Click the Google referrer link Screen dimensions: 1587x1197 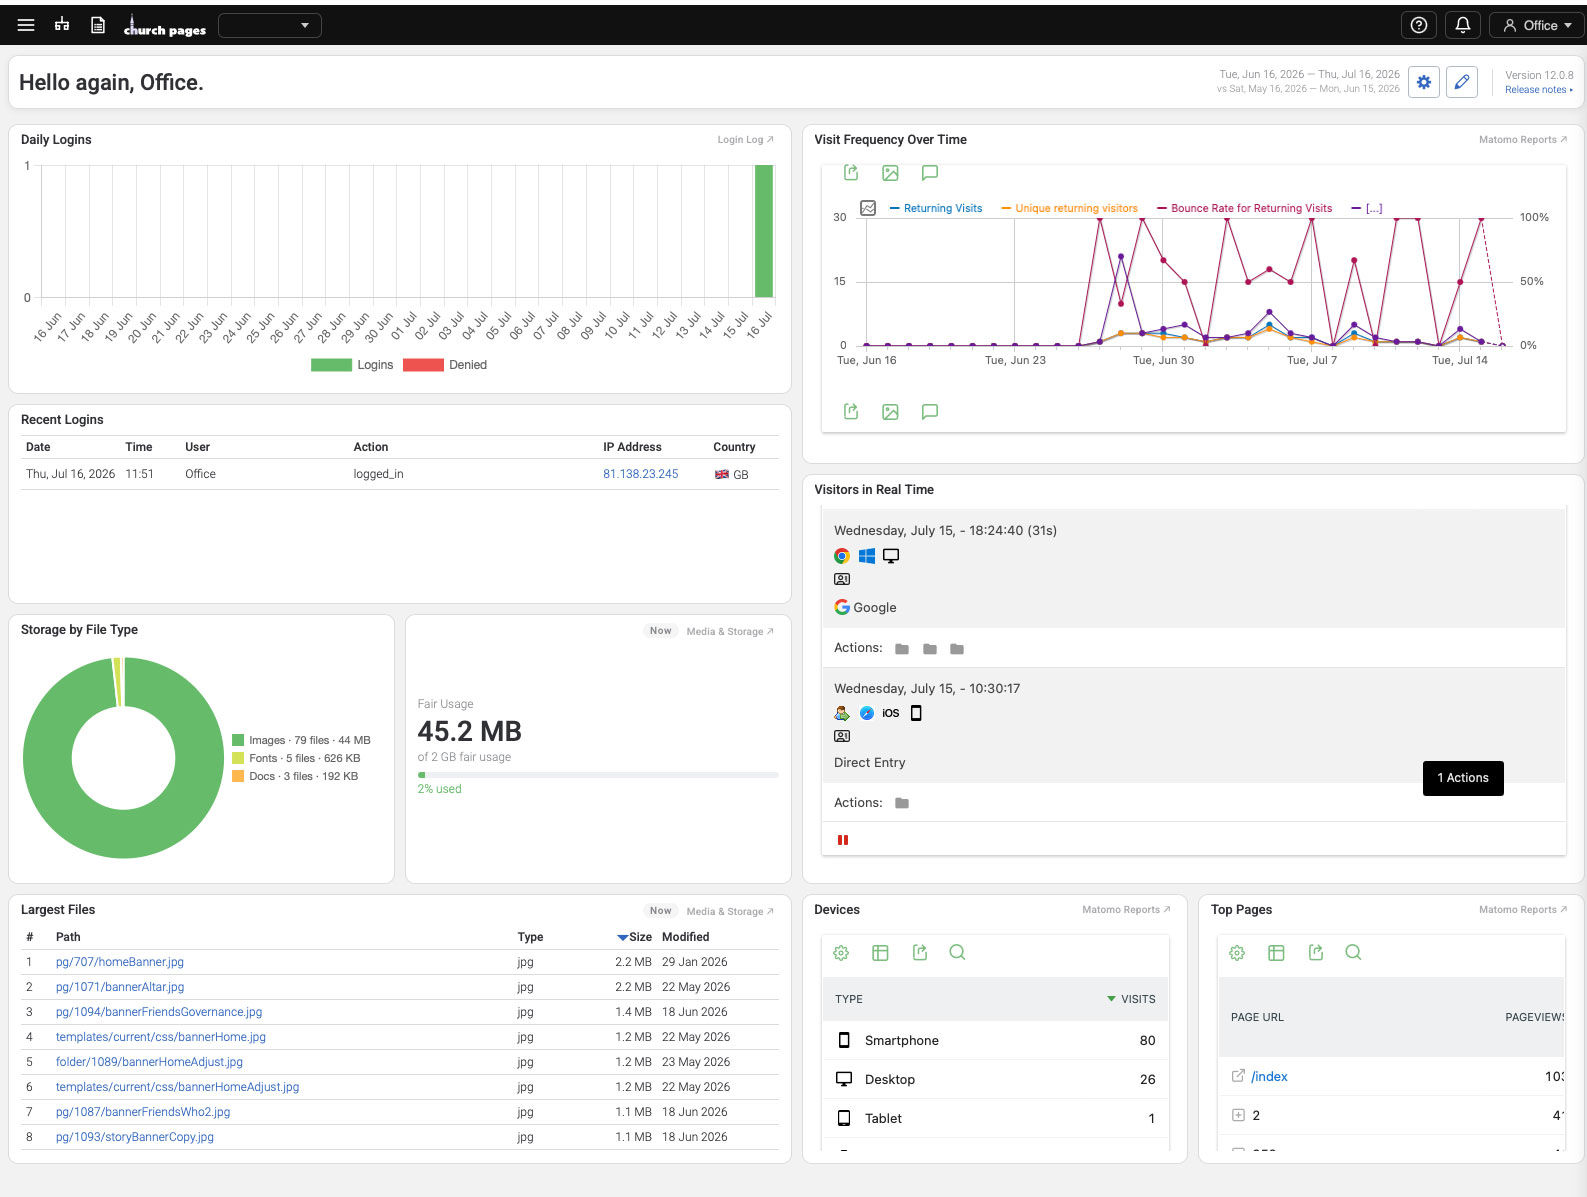coord(866,607)
